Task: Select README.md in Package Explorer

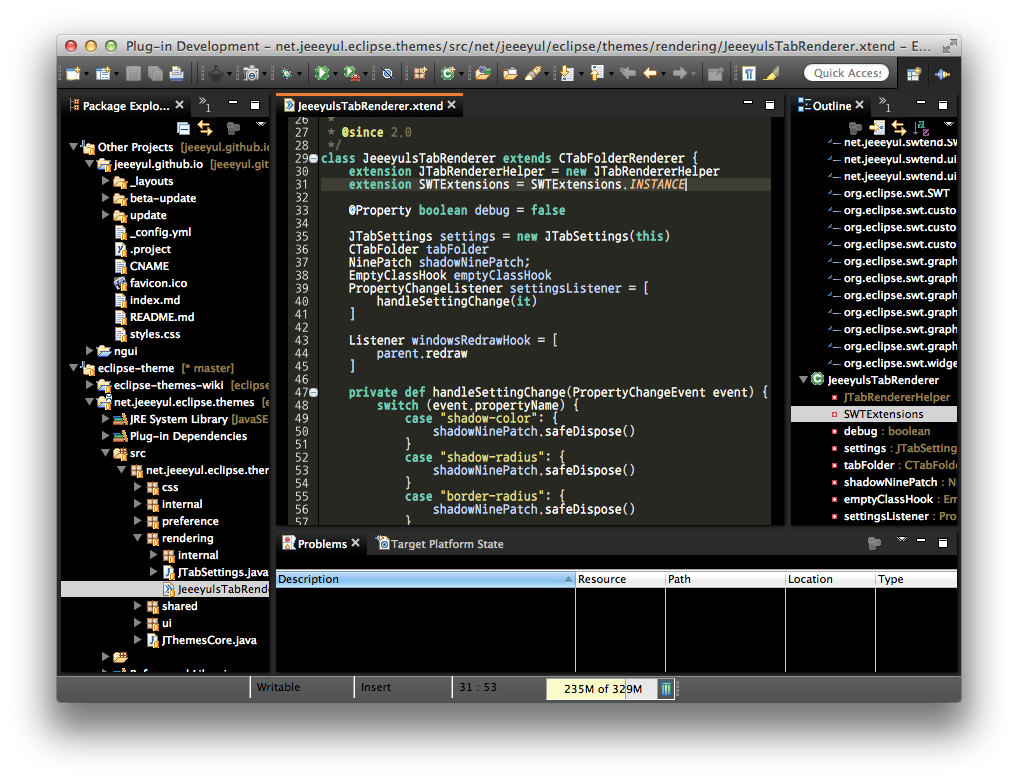Action: [162, 317]
